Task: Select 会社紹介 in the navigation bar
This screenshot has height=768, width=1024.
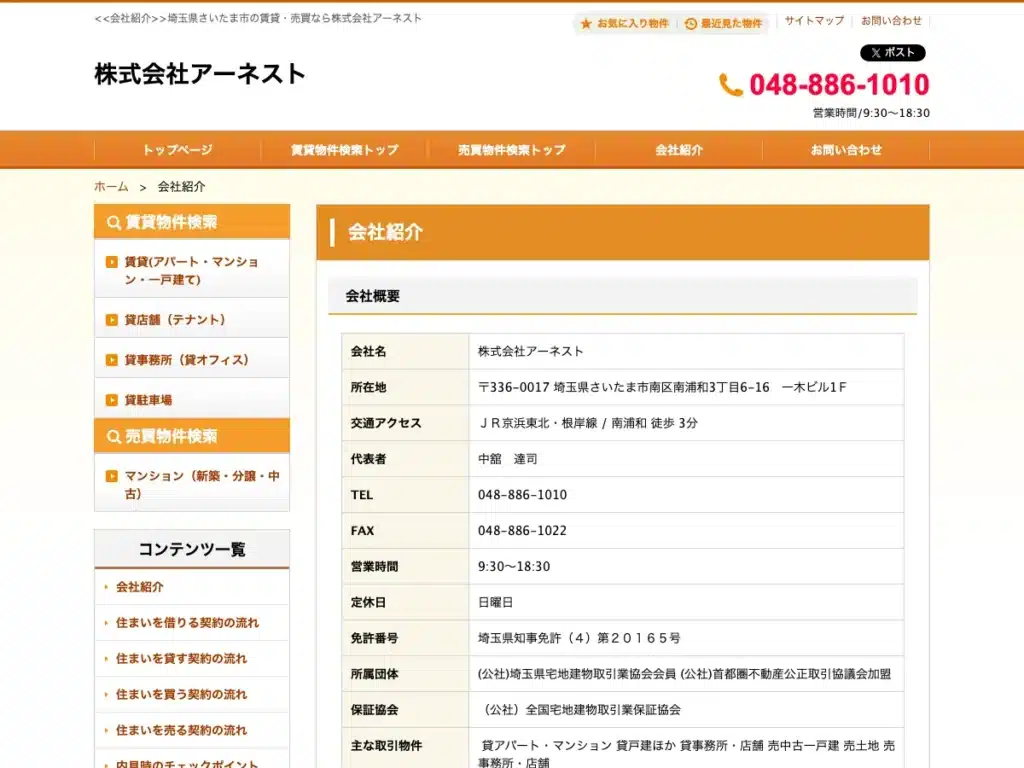Action: tap(679, 150)
